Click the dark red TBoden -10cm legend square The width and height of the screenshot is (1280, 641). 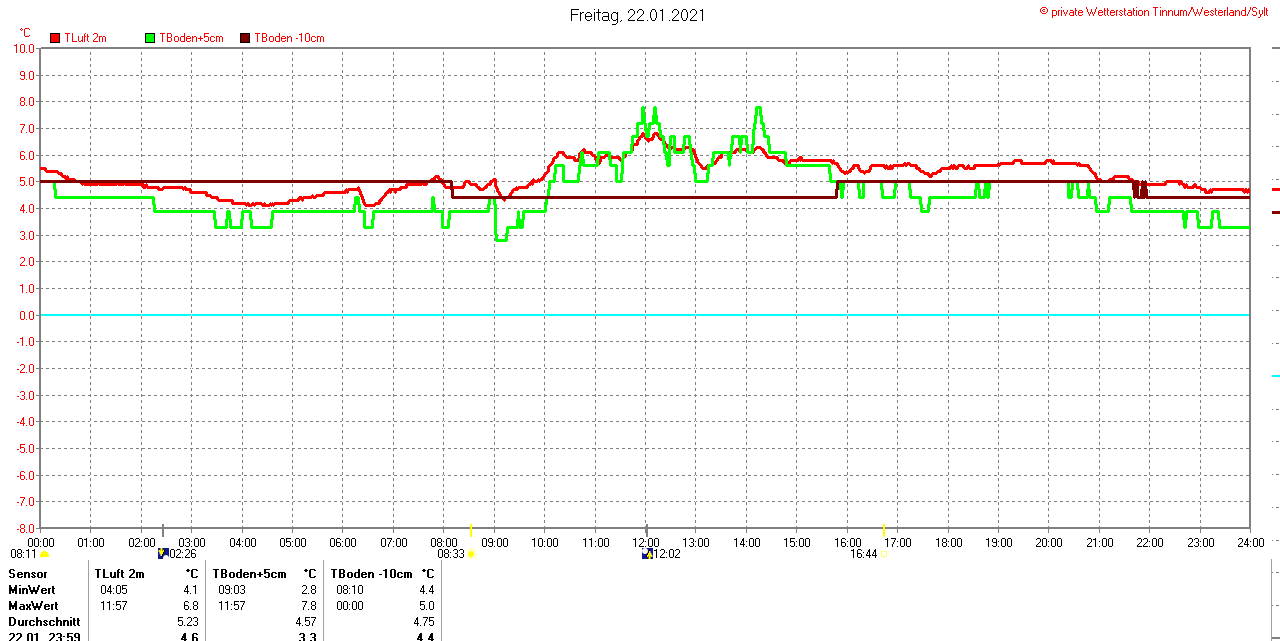point(245,38)
